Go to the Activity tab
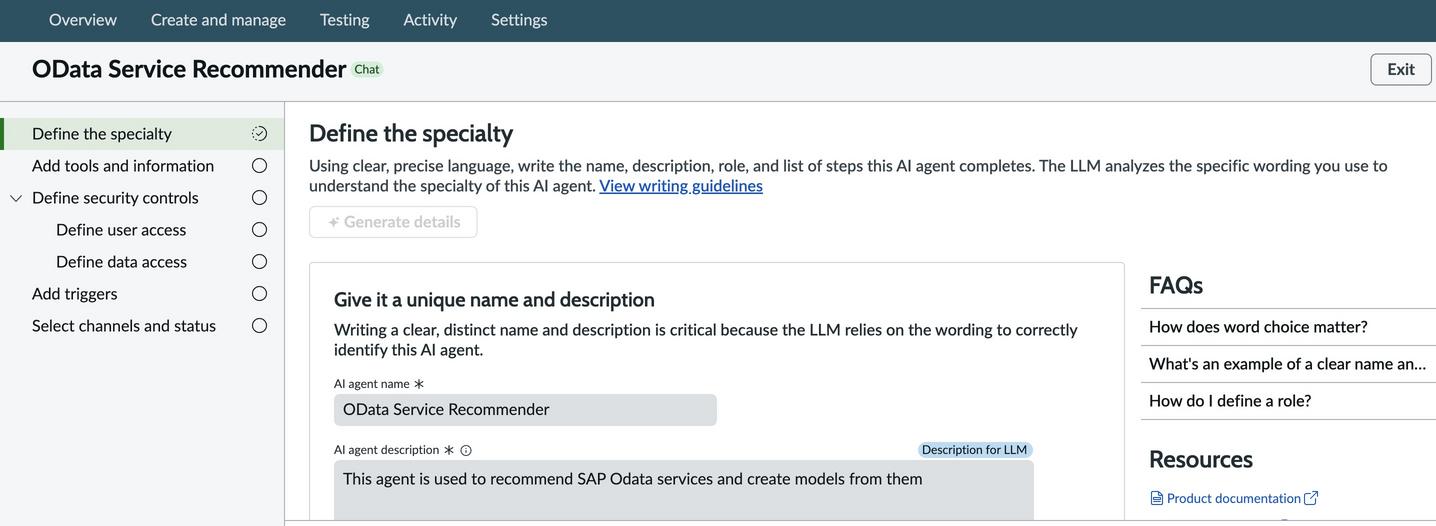This screenshot has height=526, width=1436. click(x=430, y=20)
